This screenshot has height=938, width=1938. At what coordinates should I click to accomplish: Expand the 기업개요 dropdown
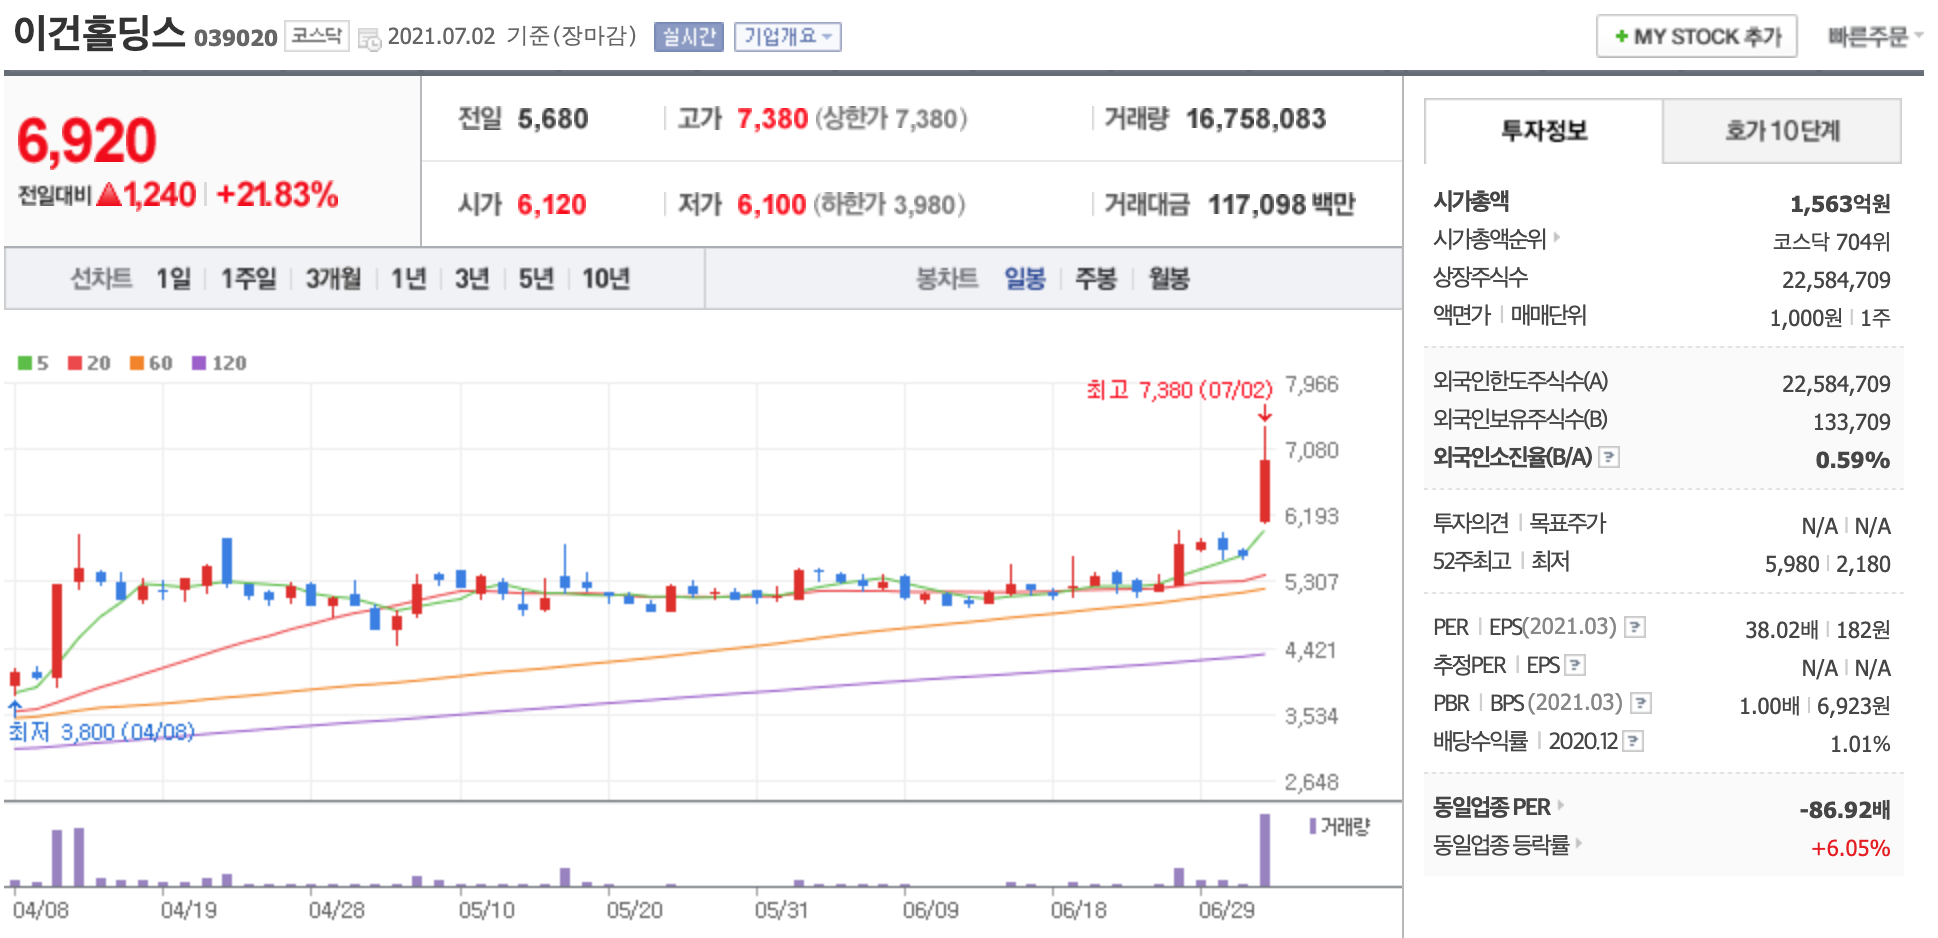click(788, 37)
